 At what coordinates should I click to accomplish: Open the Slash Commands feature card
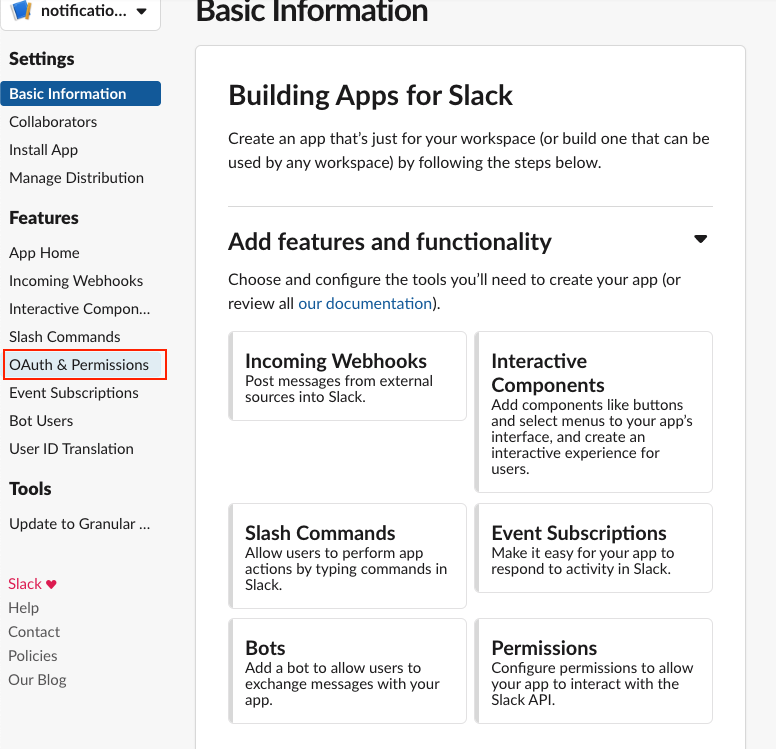[x=347, y=556]
